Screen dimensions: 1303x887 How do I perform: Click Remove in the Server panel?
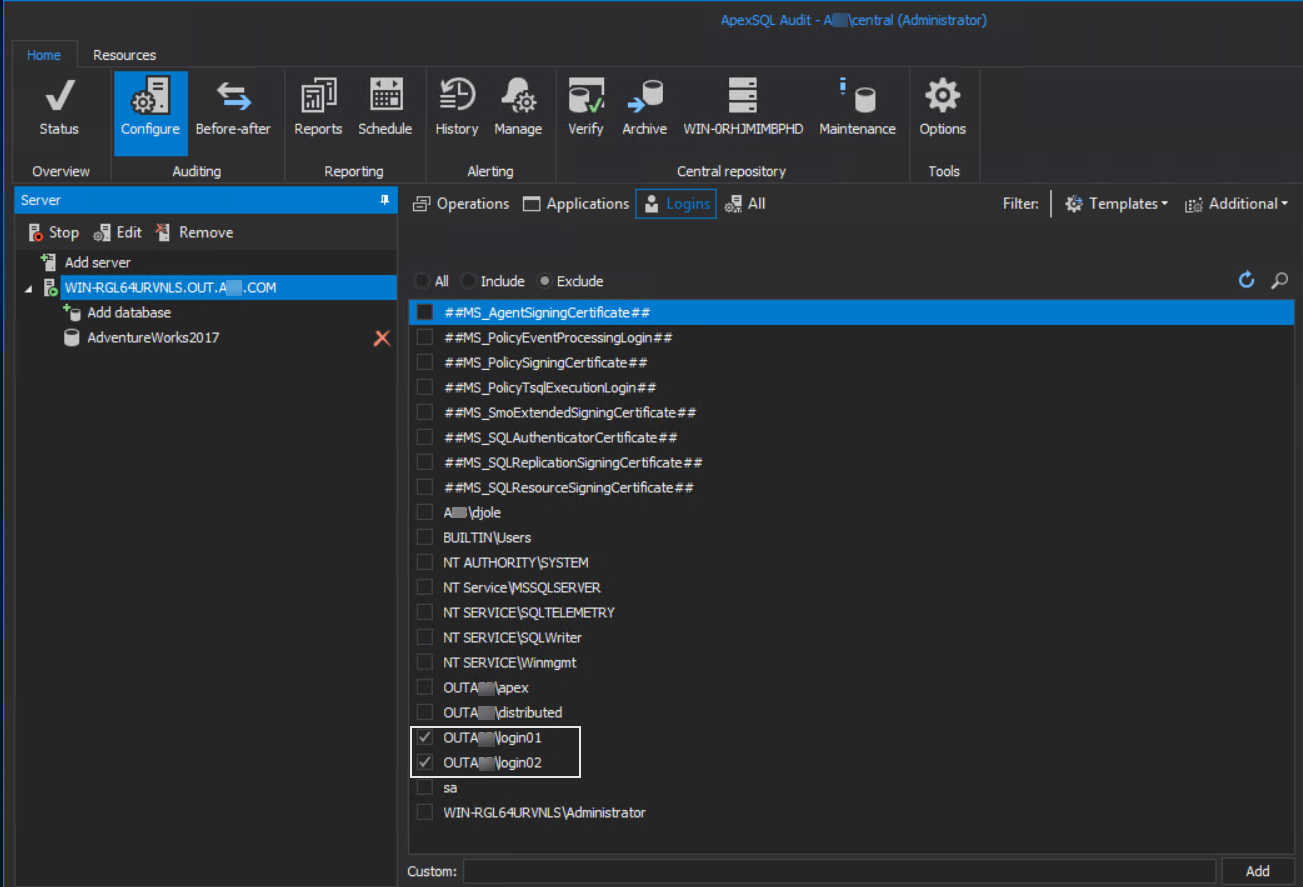click(194, 232)
